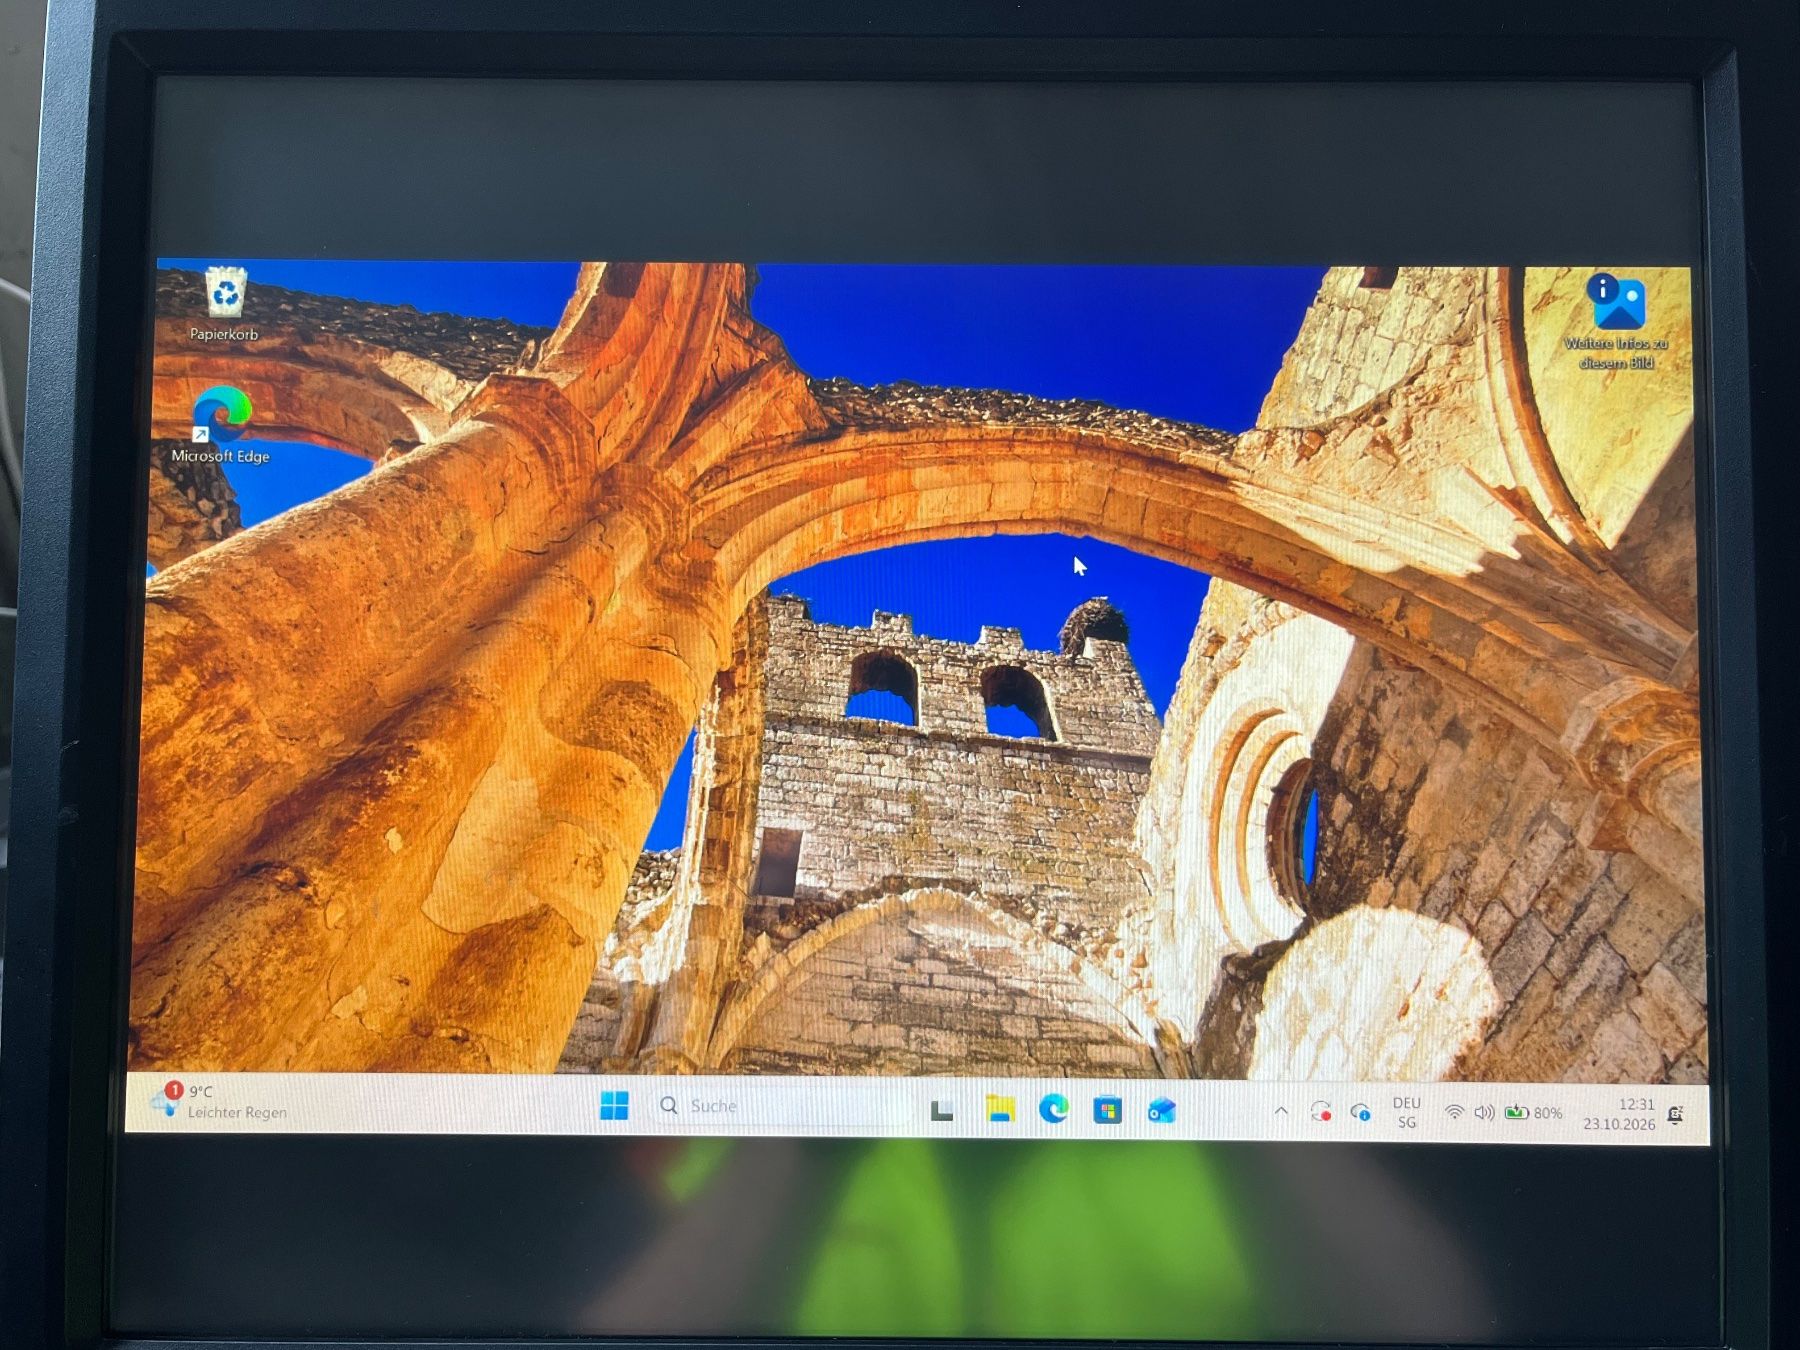Click the battery 80% indicator

click(x=1534, y=1113)
